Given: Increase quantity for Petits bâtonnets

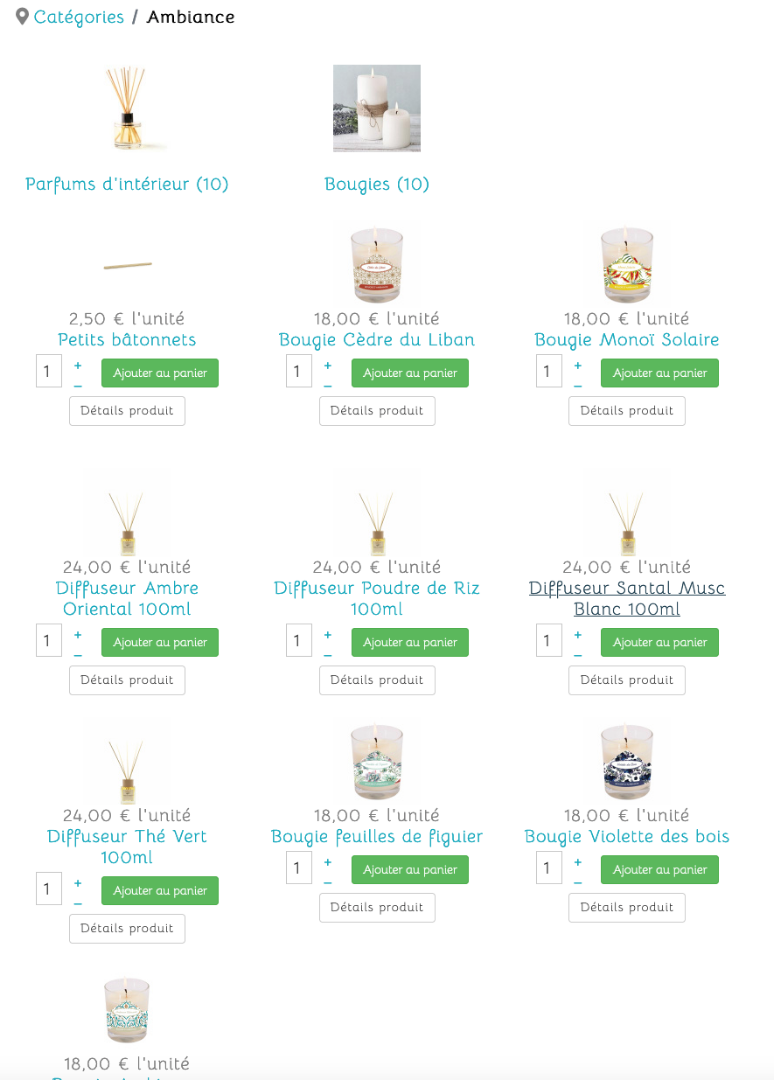Looking at the screenshot, I should (x=78, y=365).
